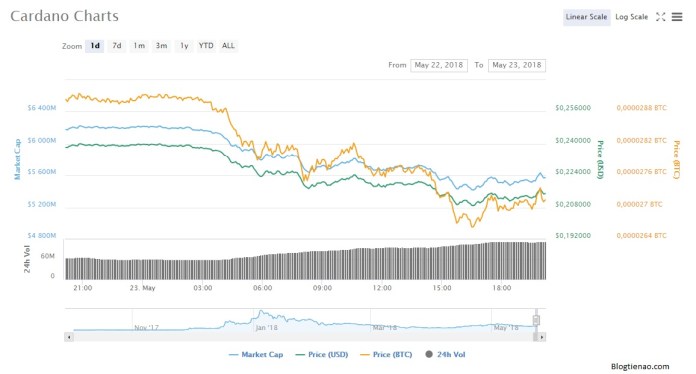Click the Jan '18 navigator label
696x374 pixels.
[266, 328]
